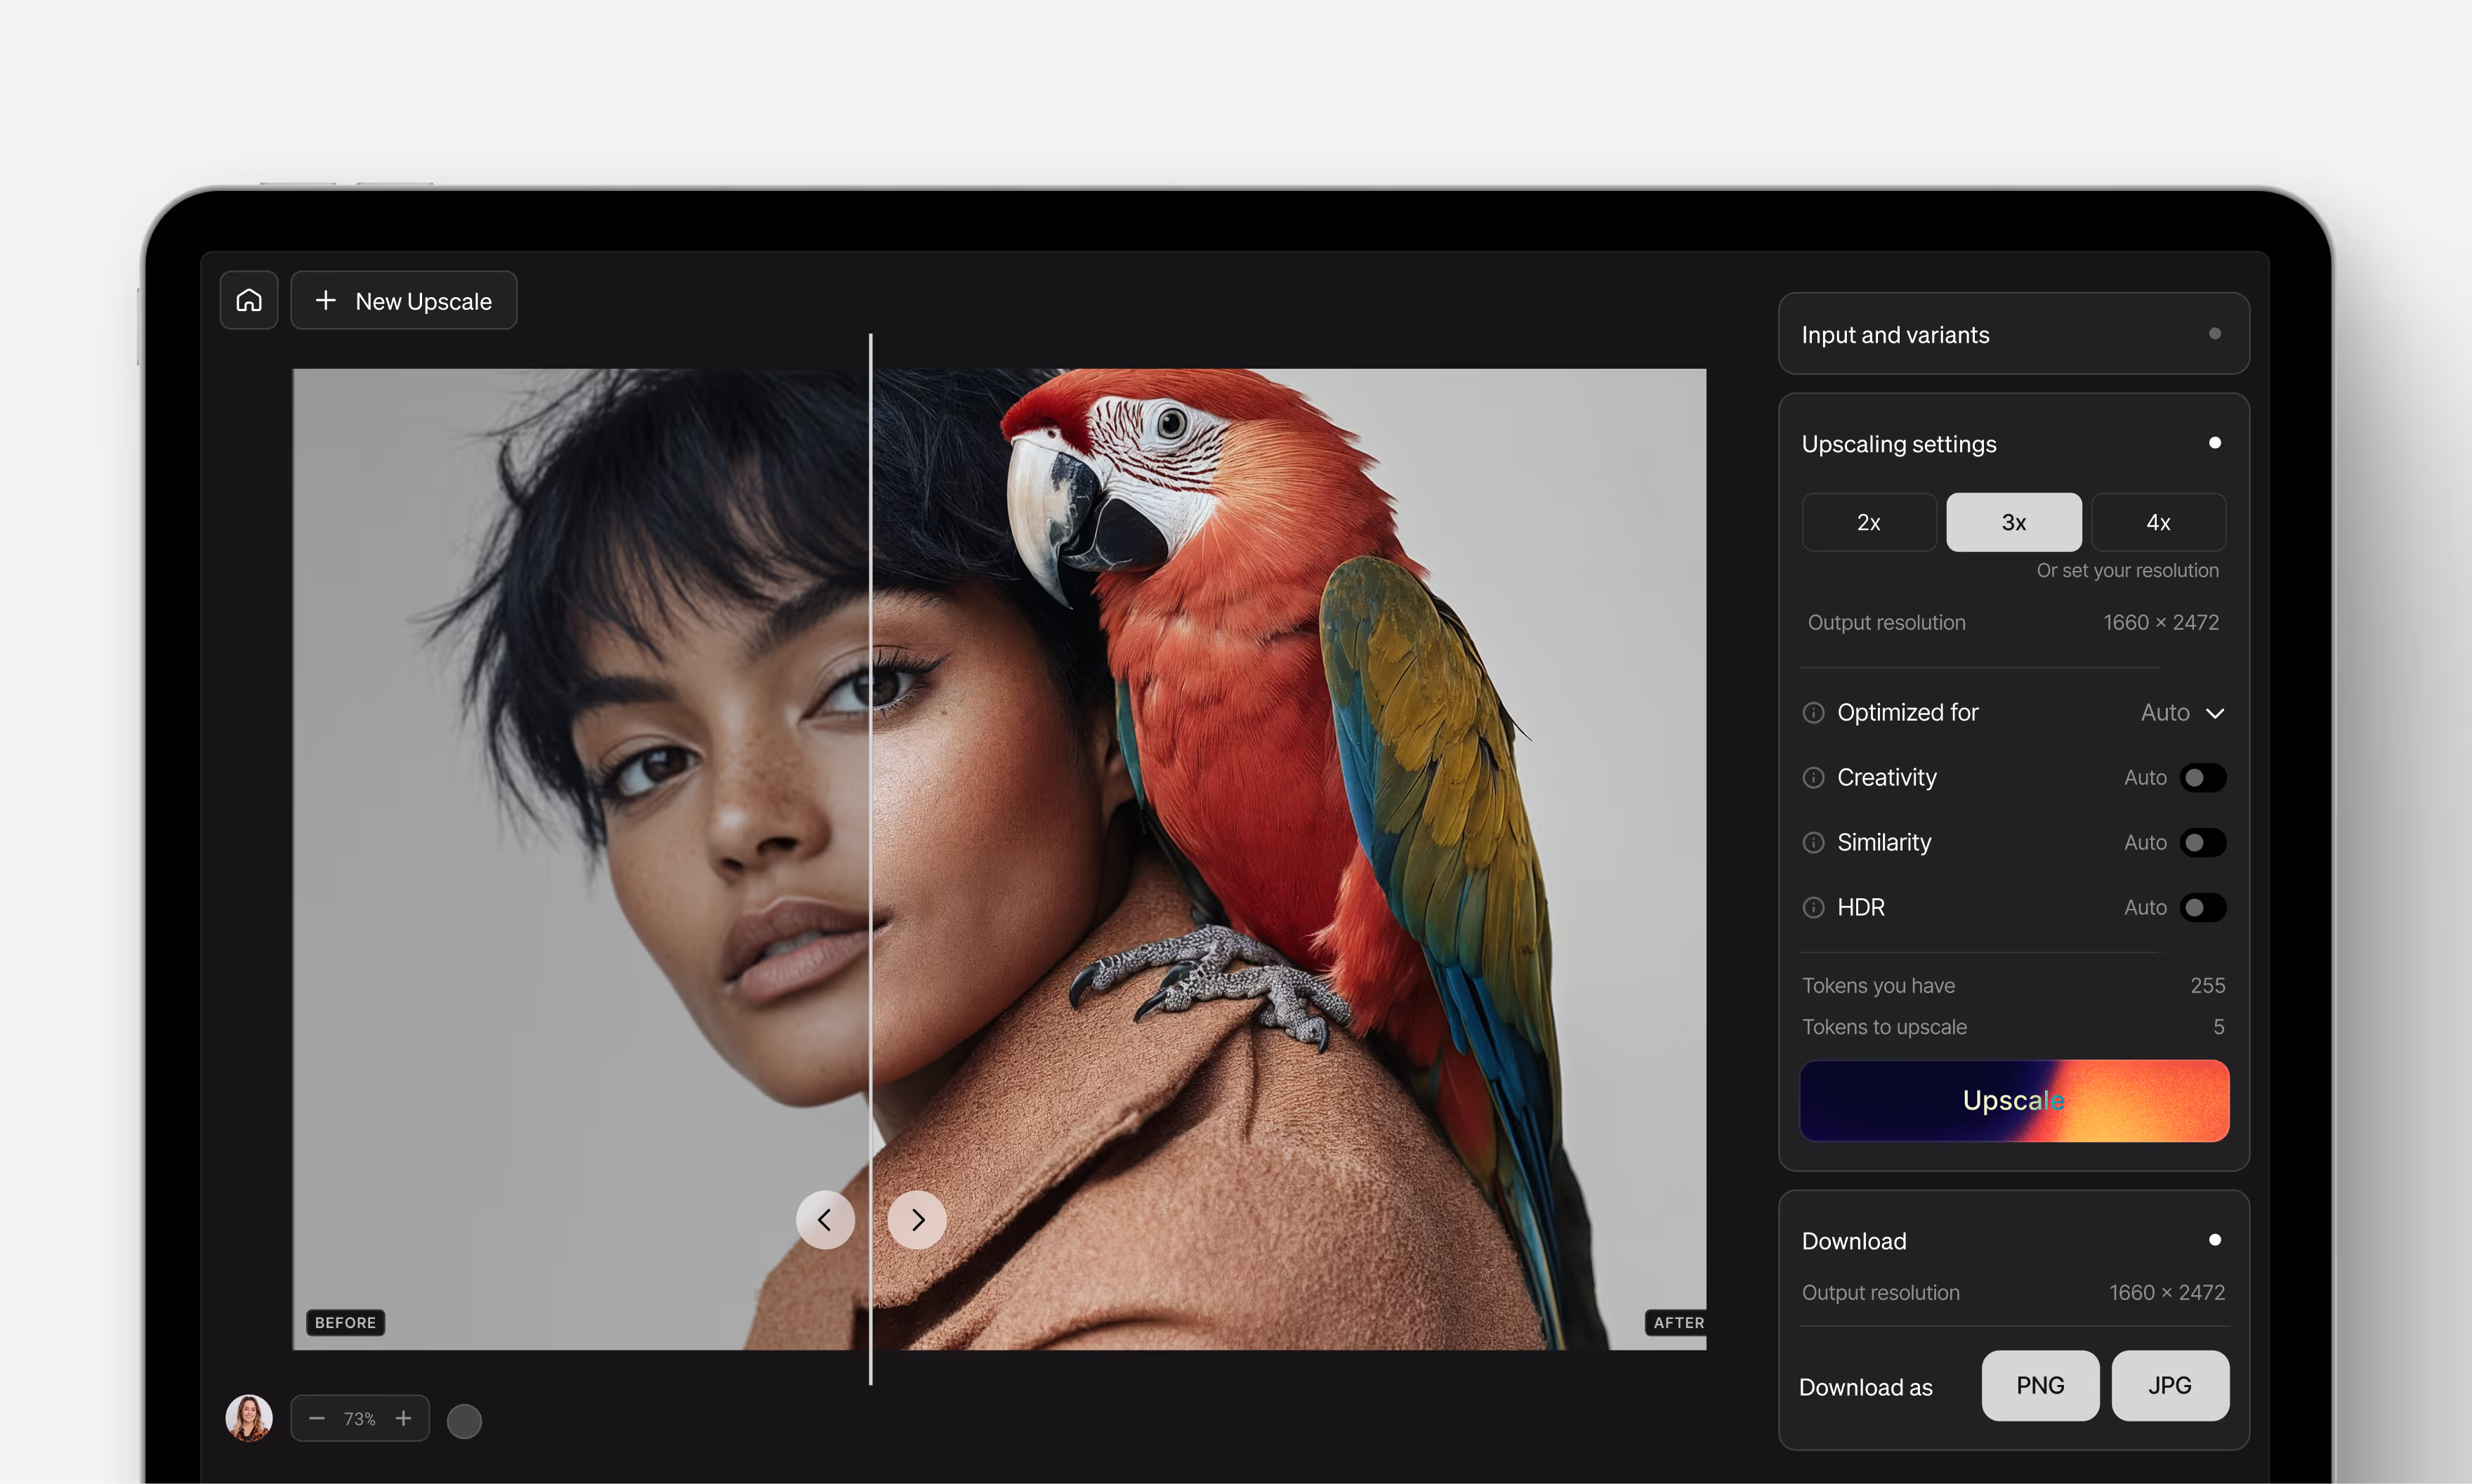The image size is (2472, 1484).
Task: Click the New Upscale button
Action: (403, 300)
